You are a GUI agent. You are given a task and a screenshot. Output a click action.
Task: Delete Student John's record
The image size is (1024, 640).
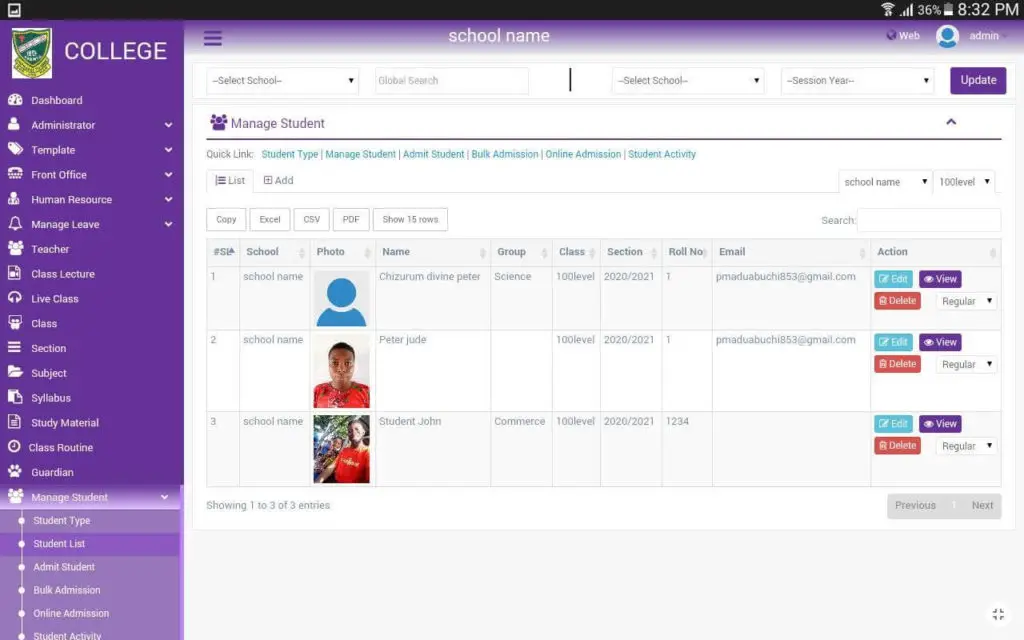pos(897,445)
